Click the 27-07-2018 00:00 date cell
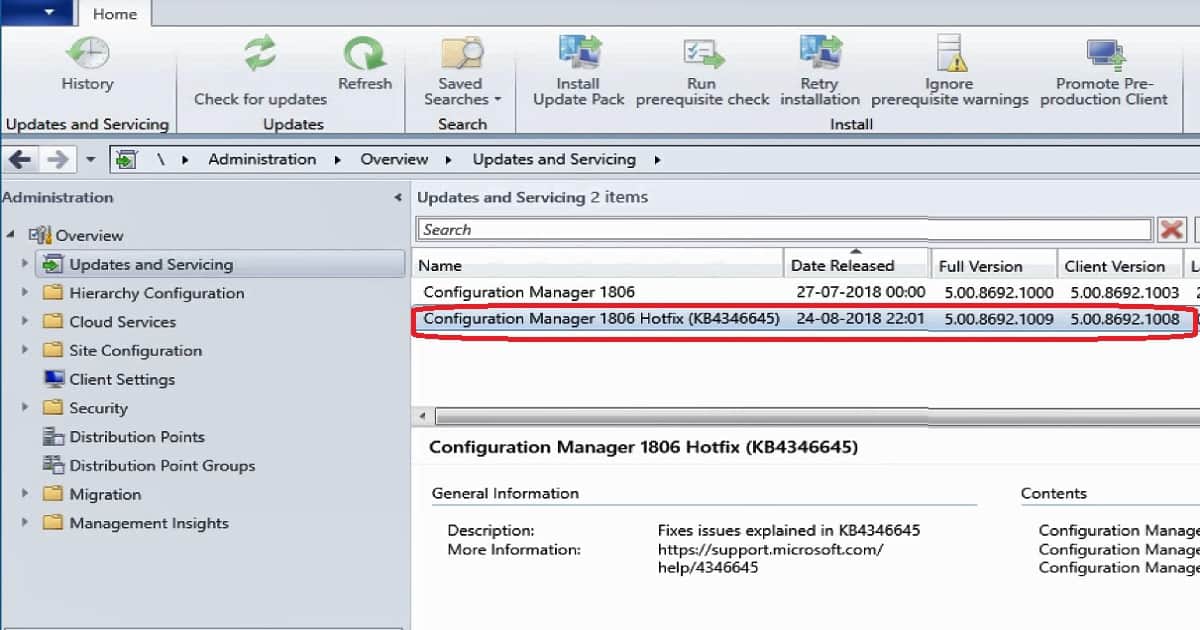 coord(860,292)
